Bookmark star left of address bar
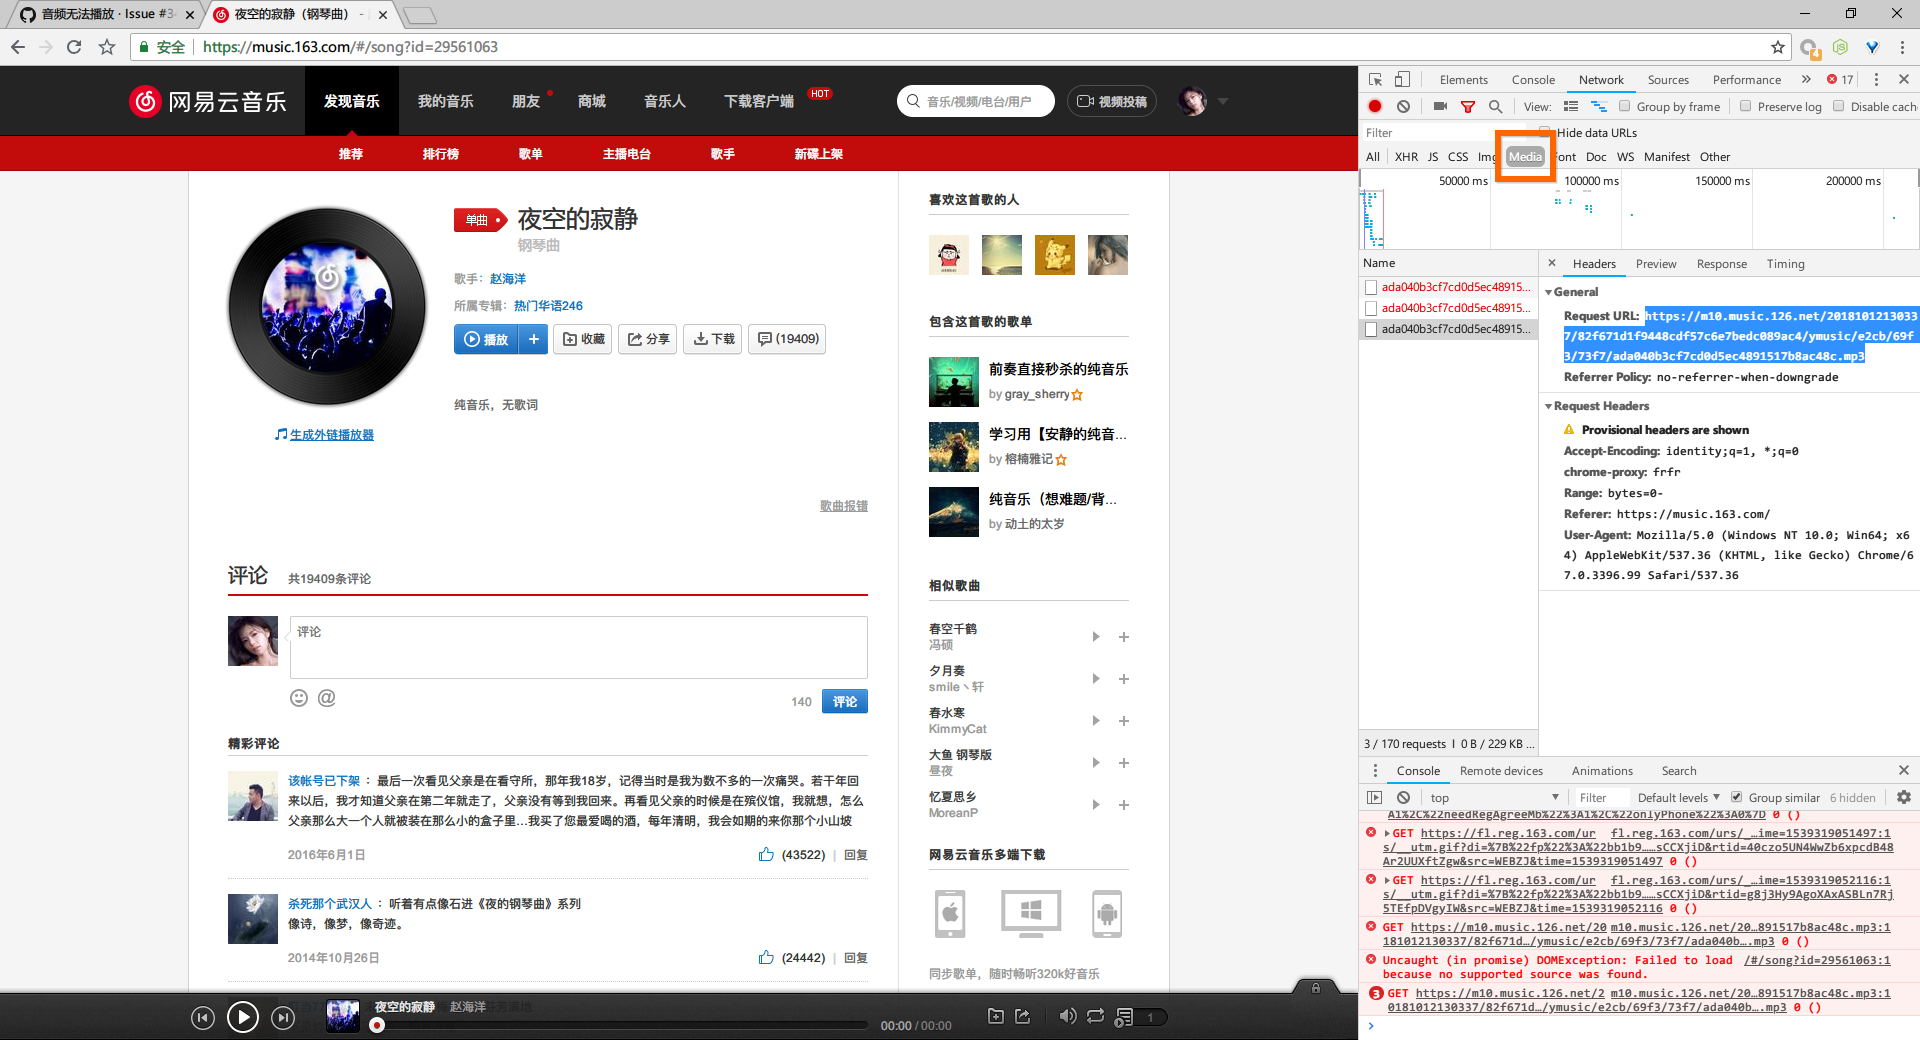 click(x=107, y=47)
